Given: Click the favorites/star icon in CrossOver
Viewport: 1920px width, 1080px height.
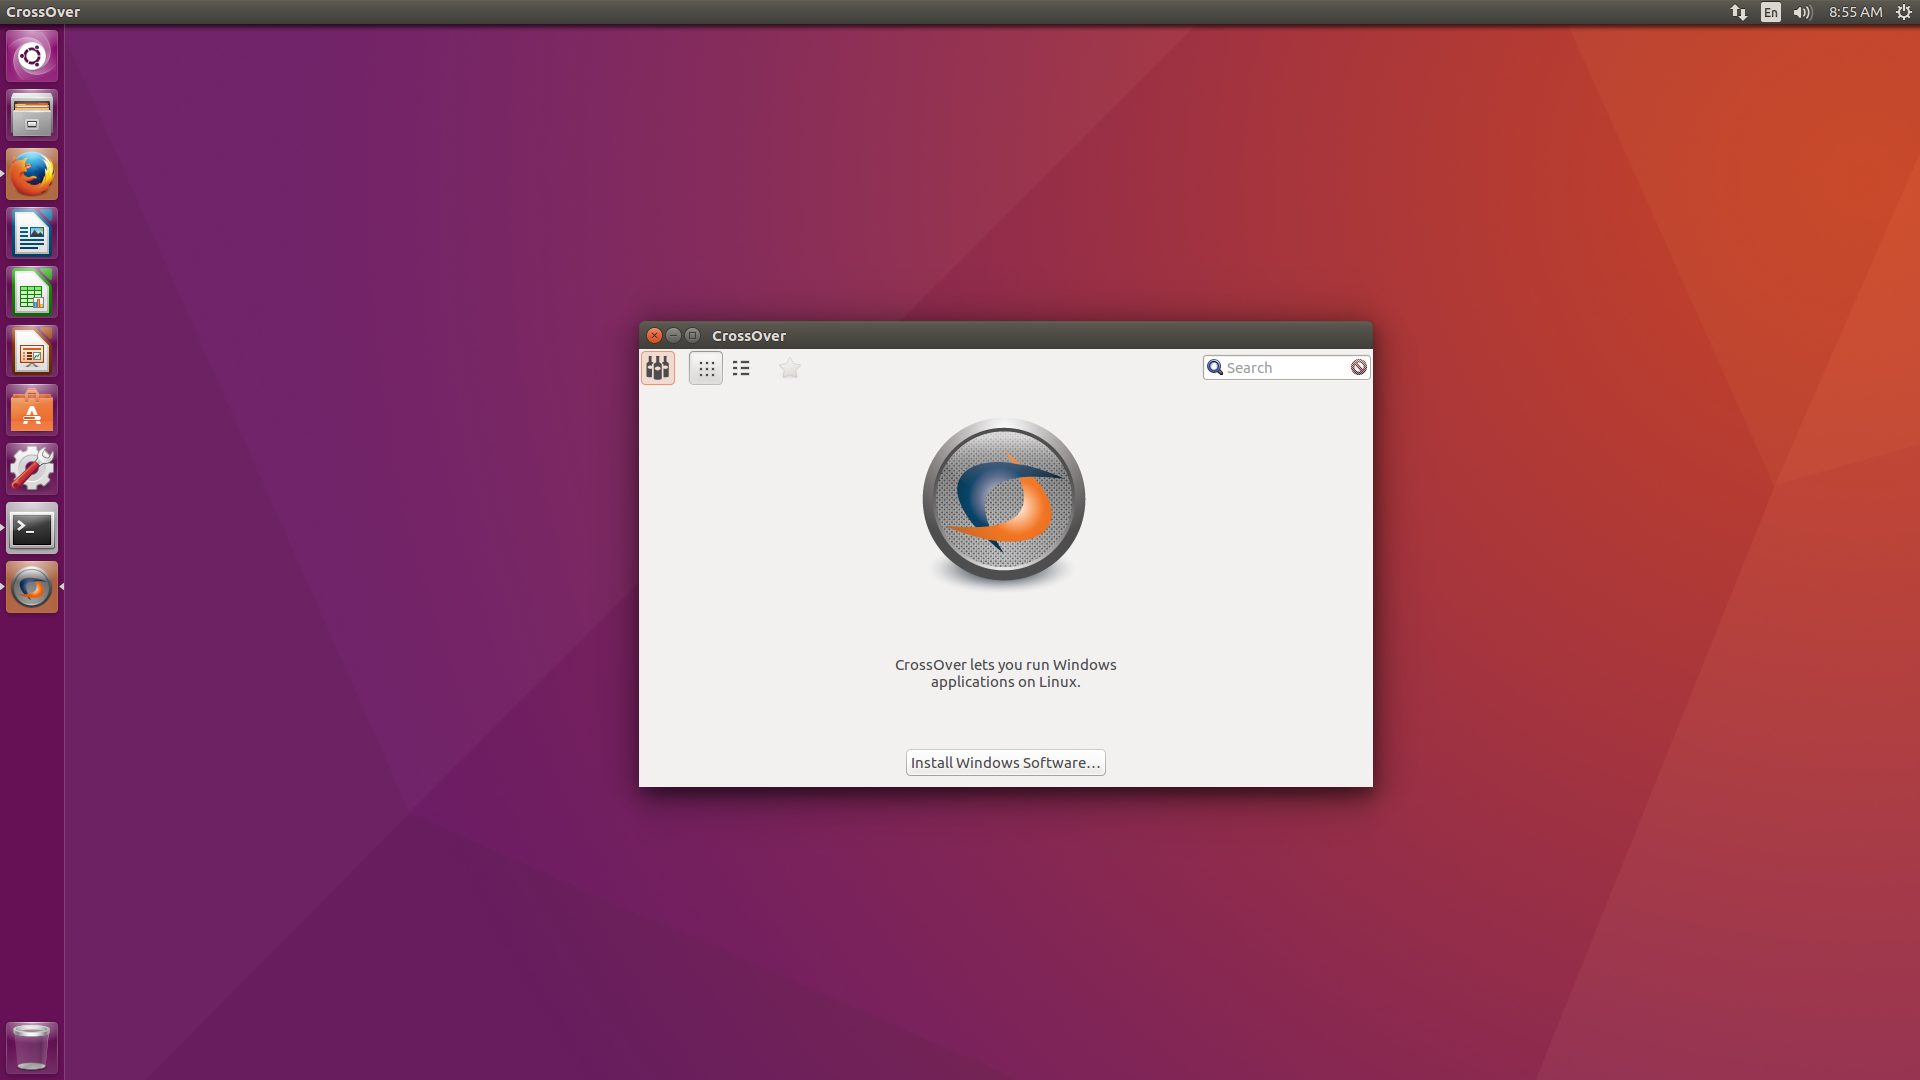Looking at the screenshot, I should coord(790,368).
